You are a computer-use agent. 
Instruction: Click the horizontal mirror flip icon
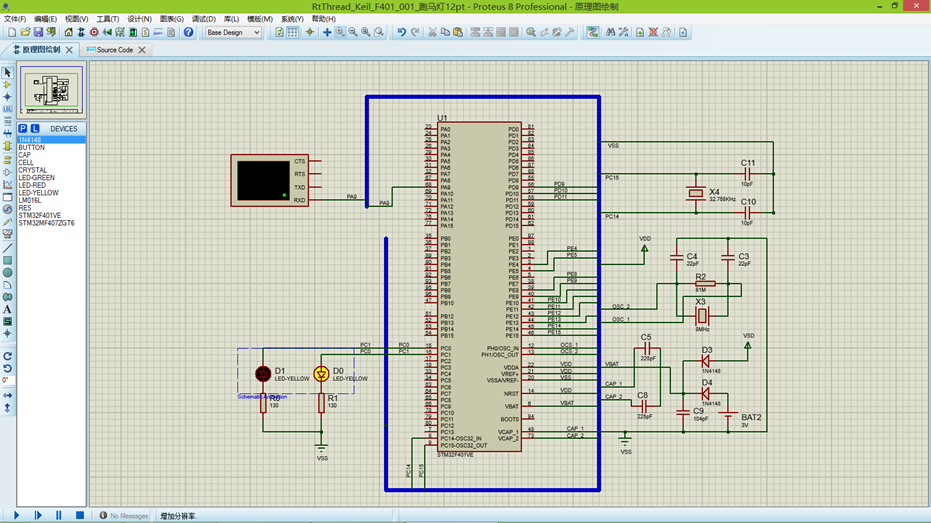click(x=7, y=395)
